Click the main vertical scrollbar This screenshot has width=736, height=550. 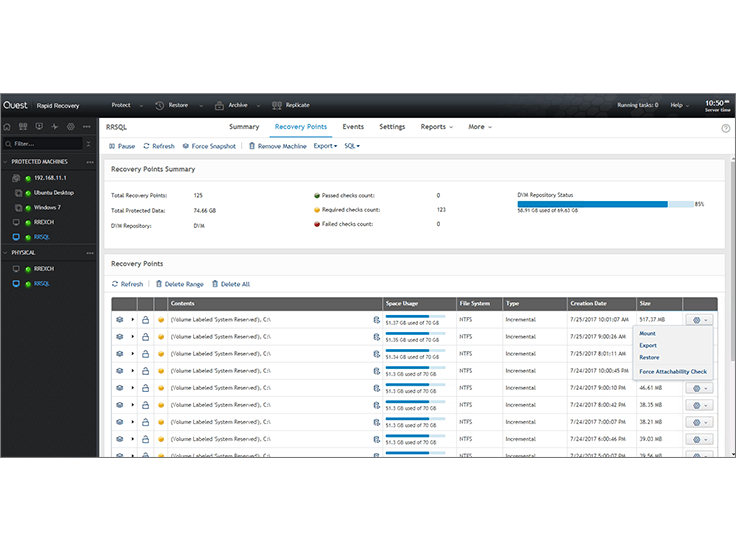coord(733,263)
